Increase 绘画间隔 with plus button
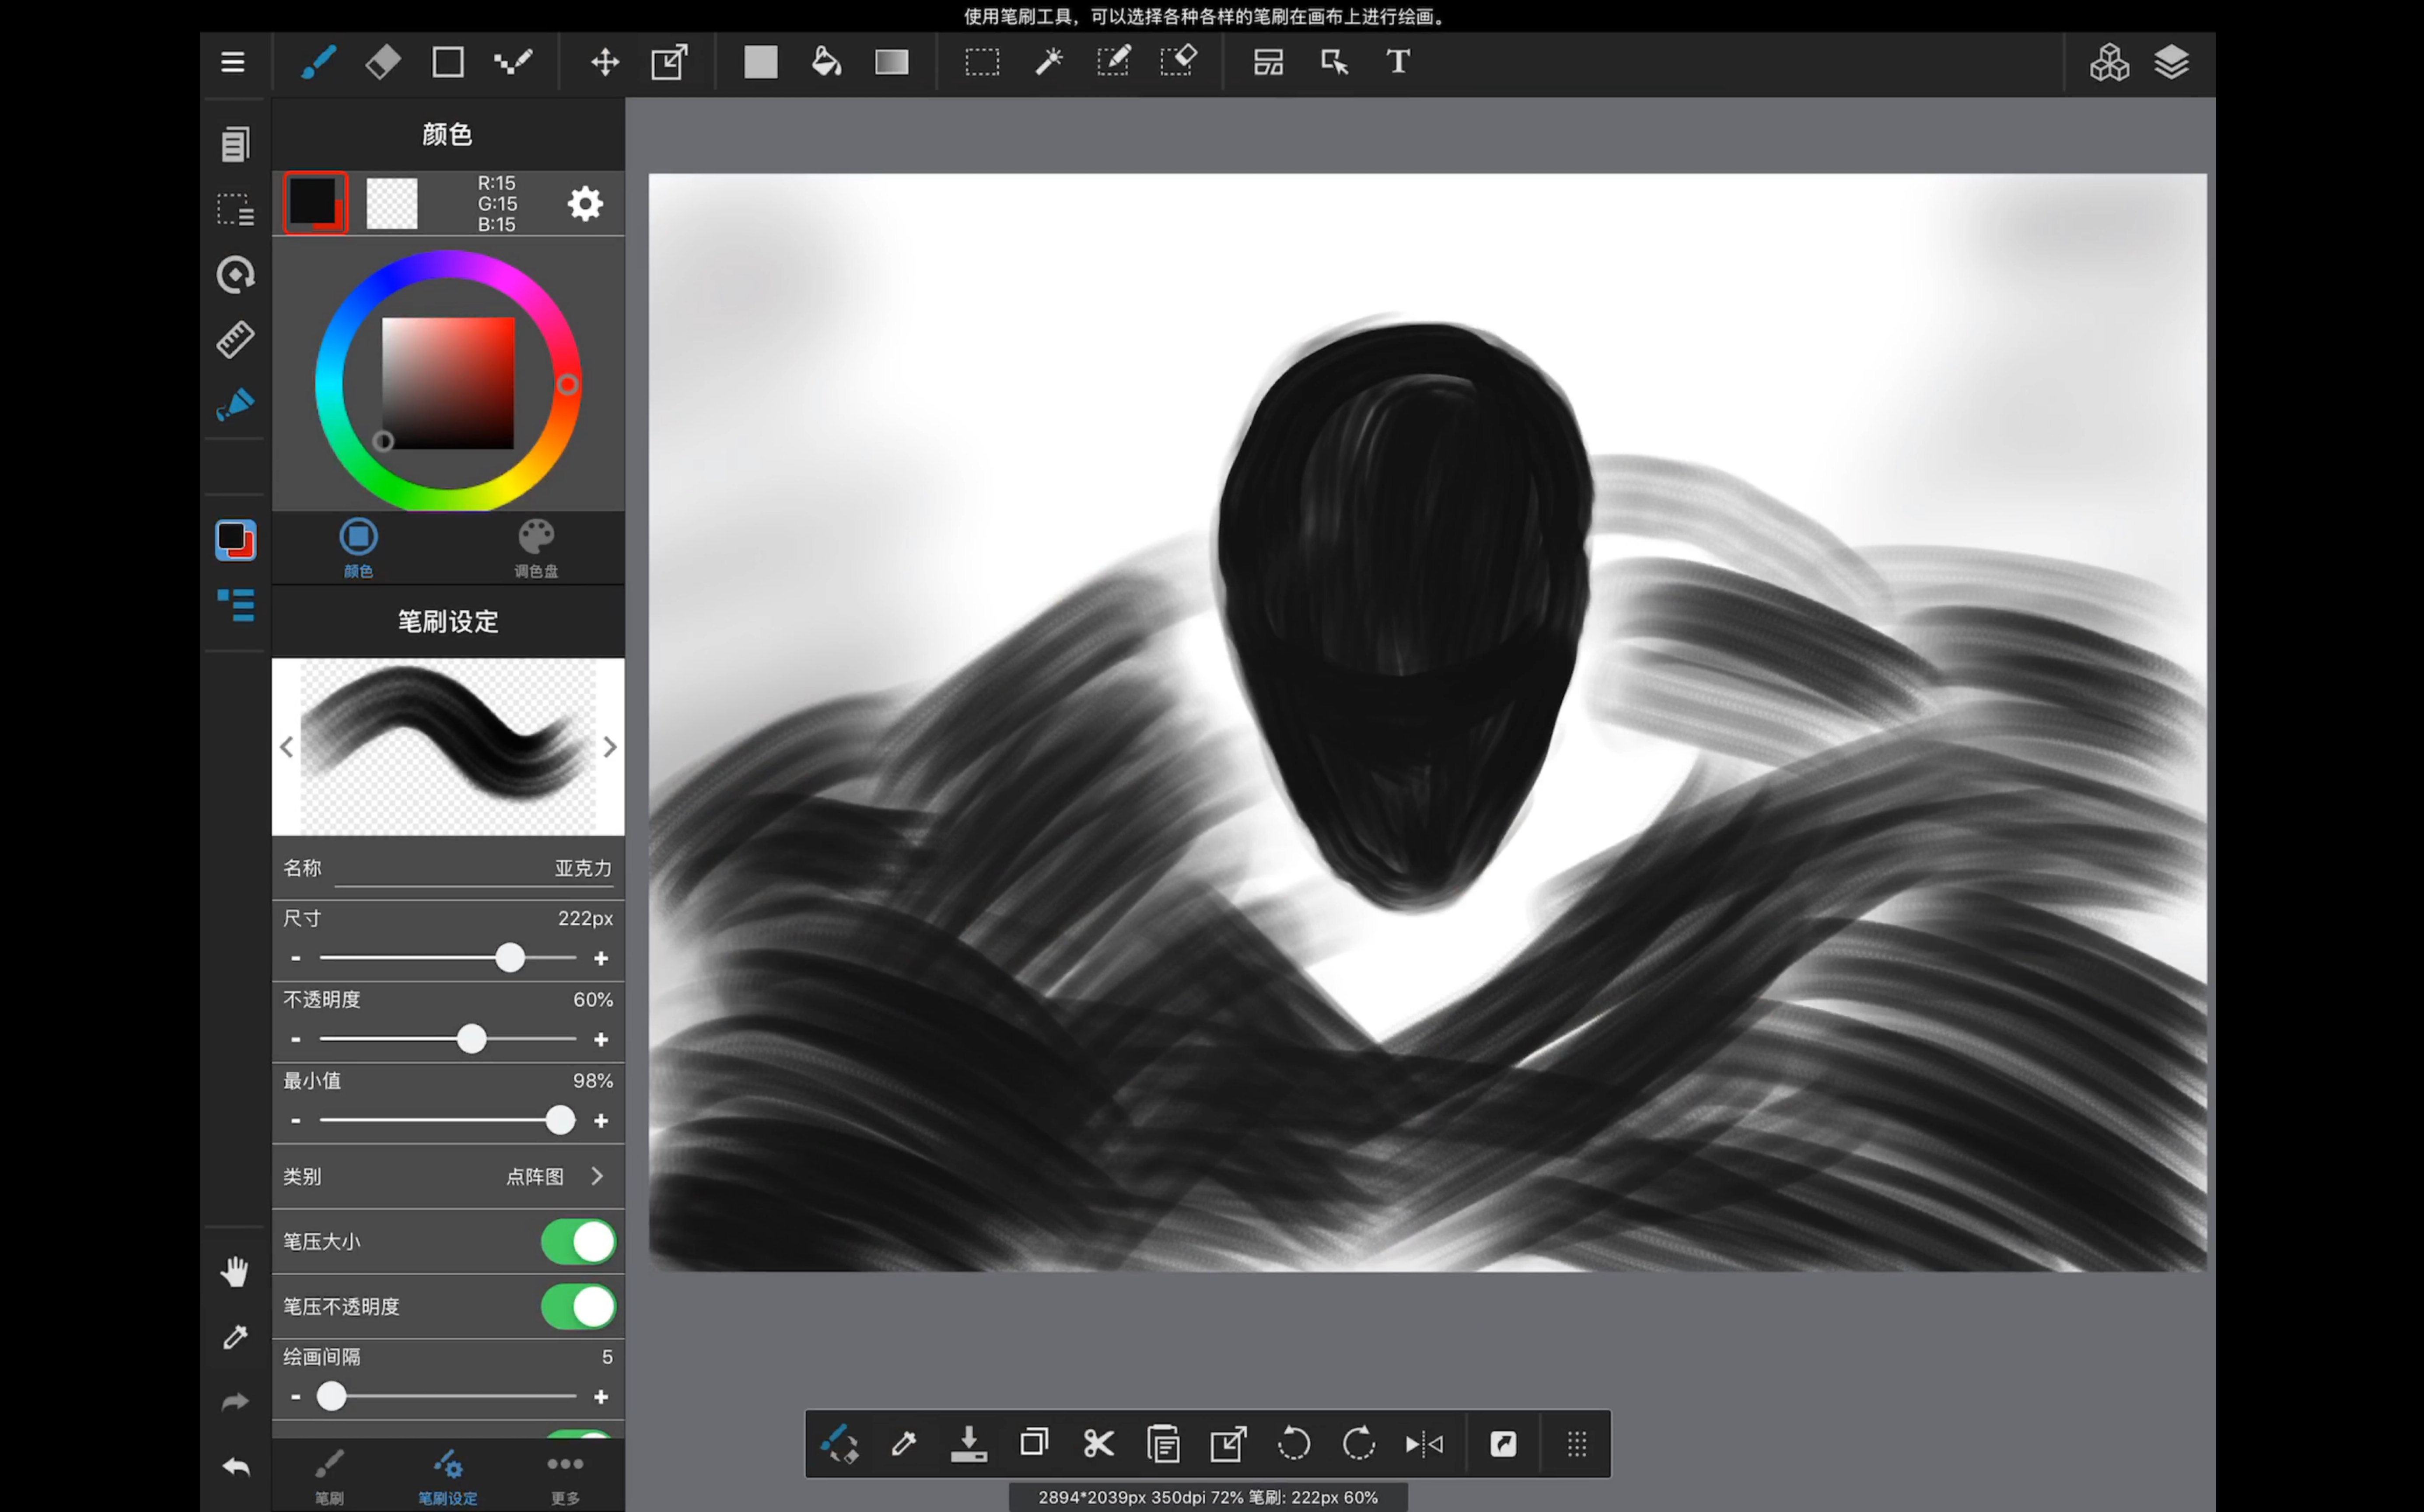The image size is (2424, 1512). point(601,1397)
